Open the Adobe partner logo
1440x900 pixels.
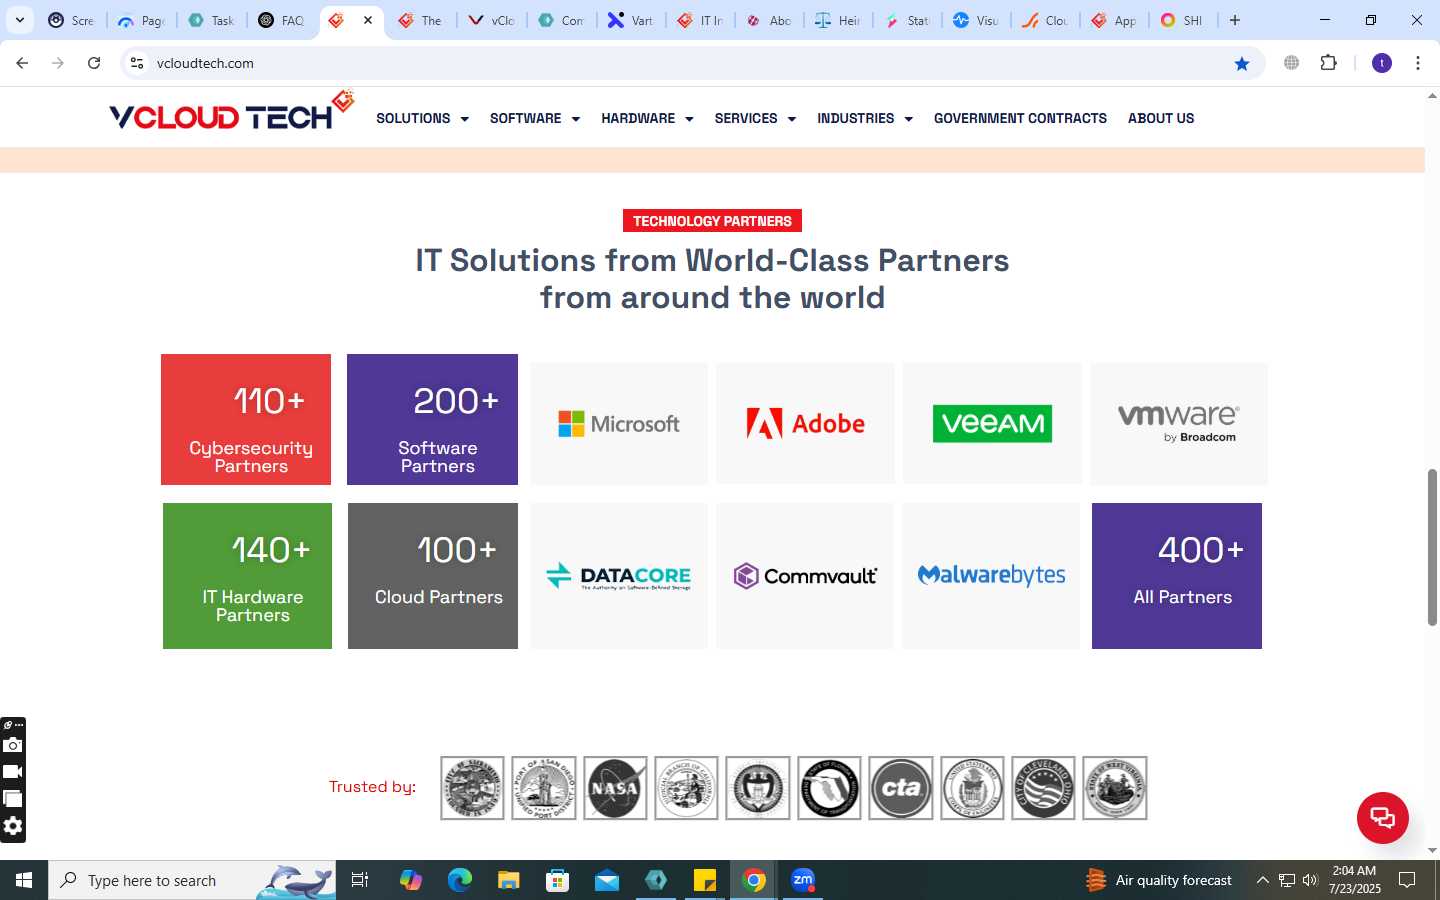click(805, 424)
